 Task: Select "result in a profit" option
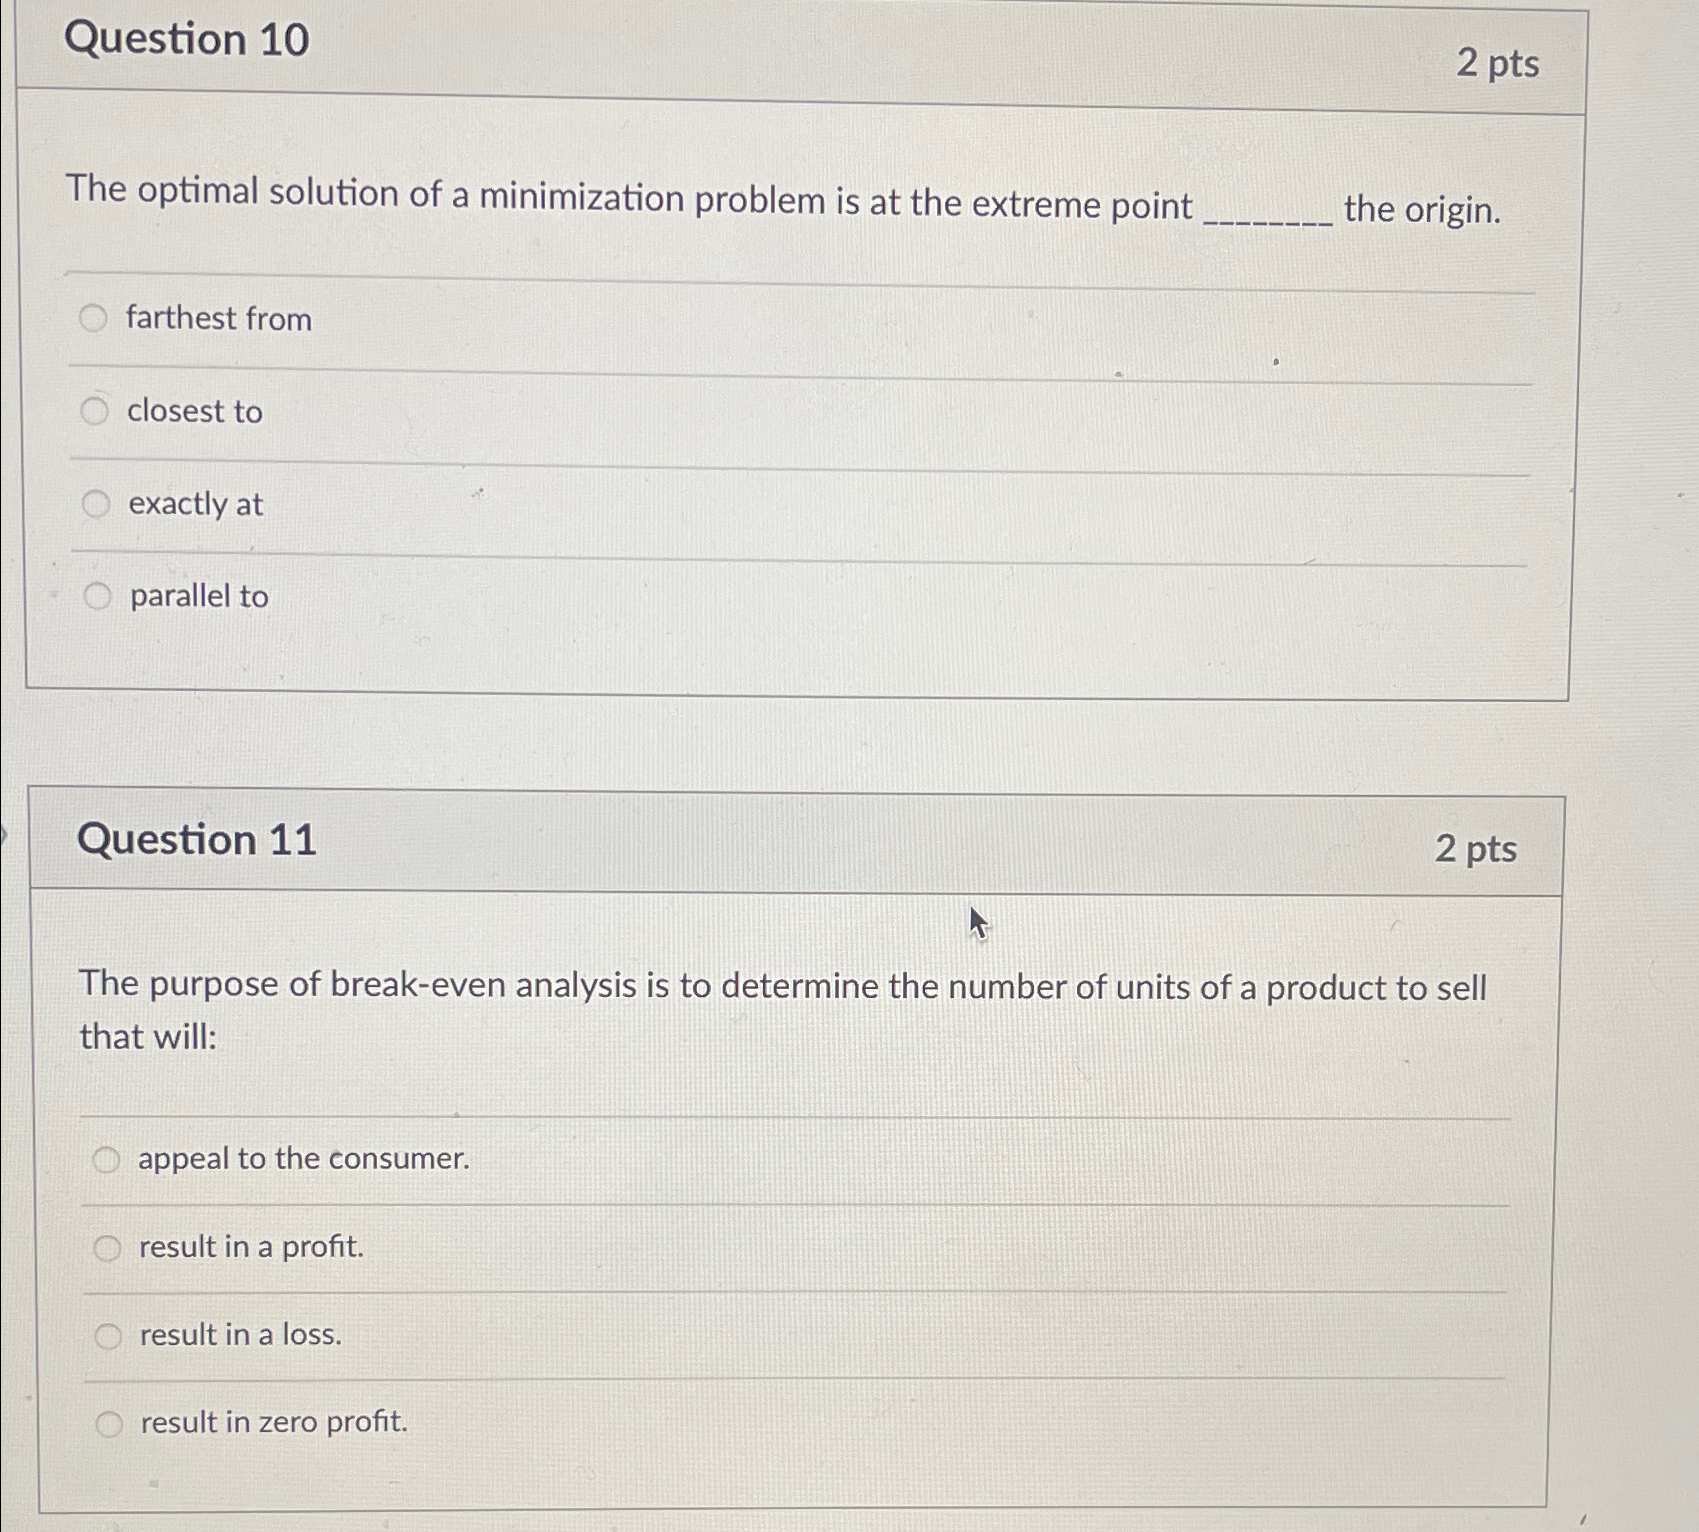(x=107, y=1246)
